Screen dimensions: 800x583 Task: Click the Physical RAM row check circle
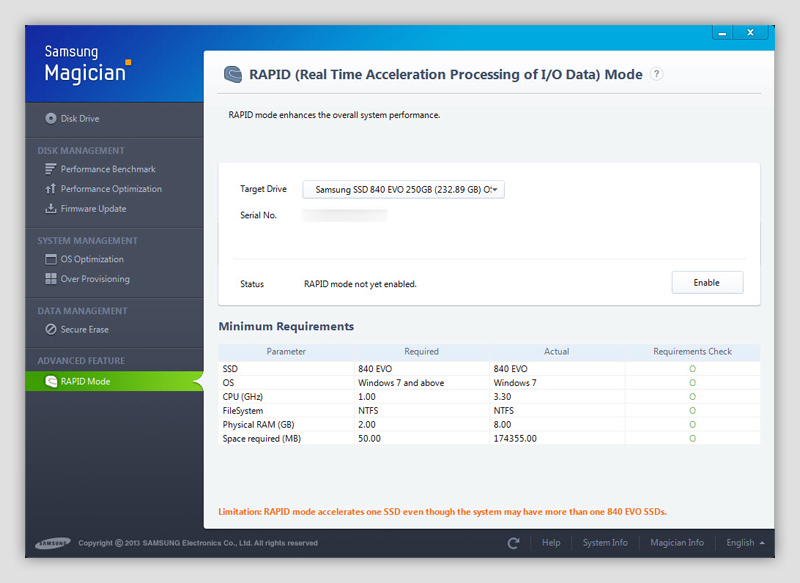692,424
